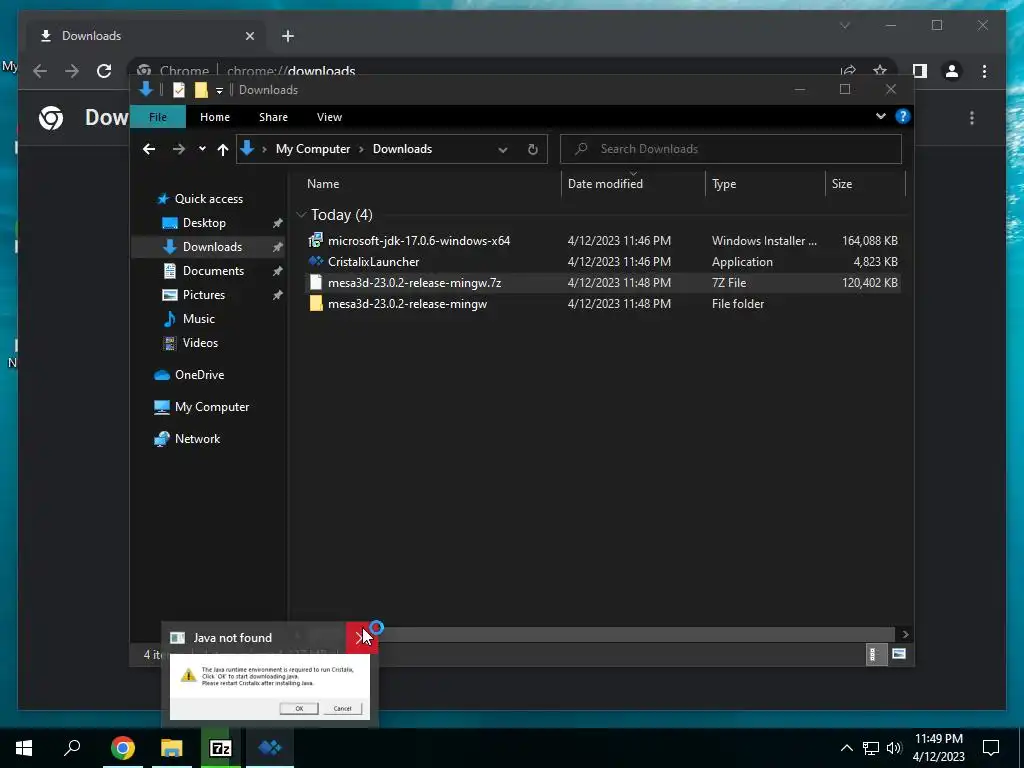
Task: Collapse the Today (4) group
Action: (x=301, y=215)
